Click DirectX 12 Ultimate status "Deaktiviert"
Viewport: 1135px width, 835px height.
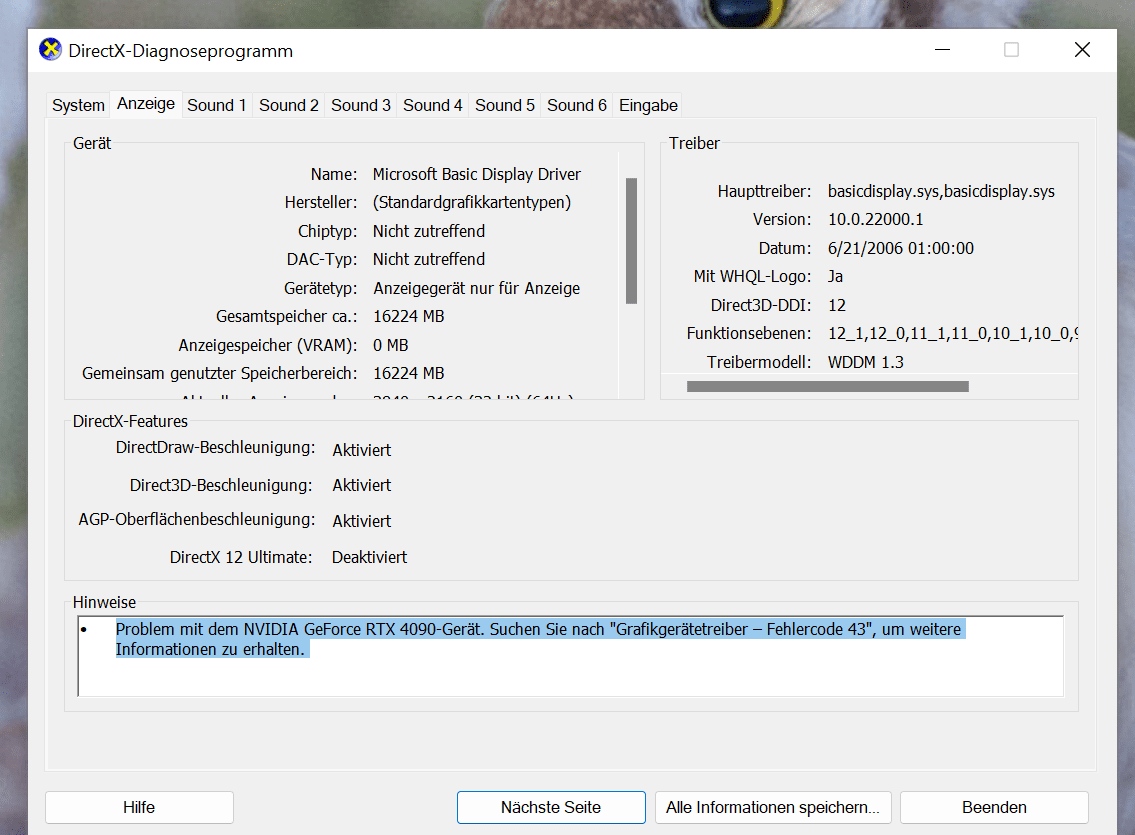pos(369,558)
